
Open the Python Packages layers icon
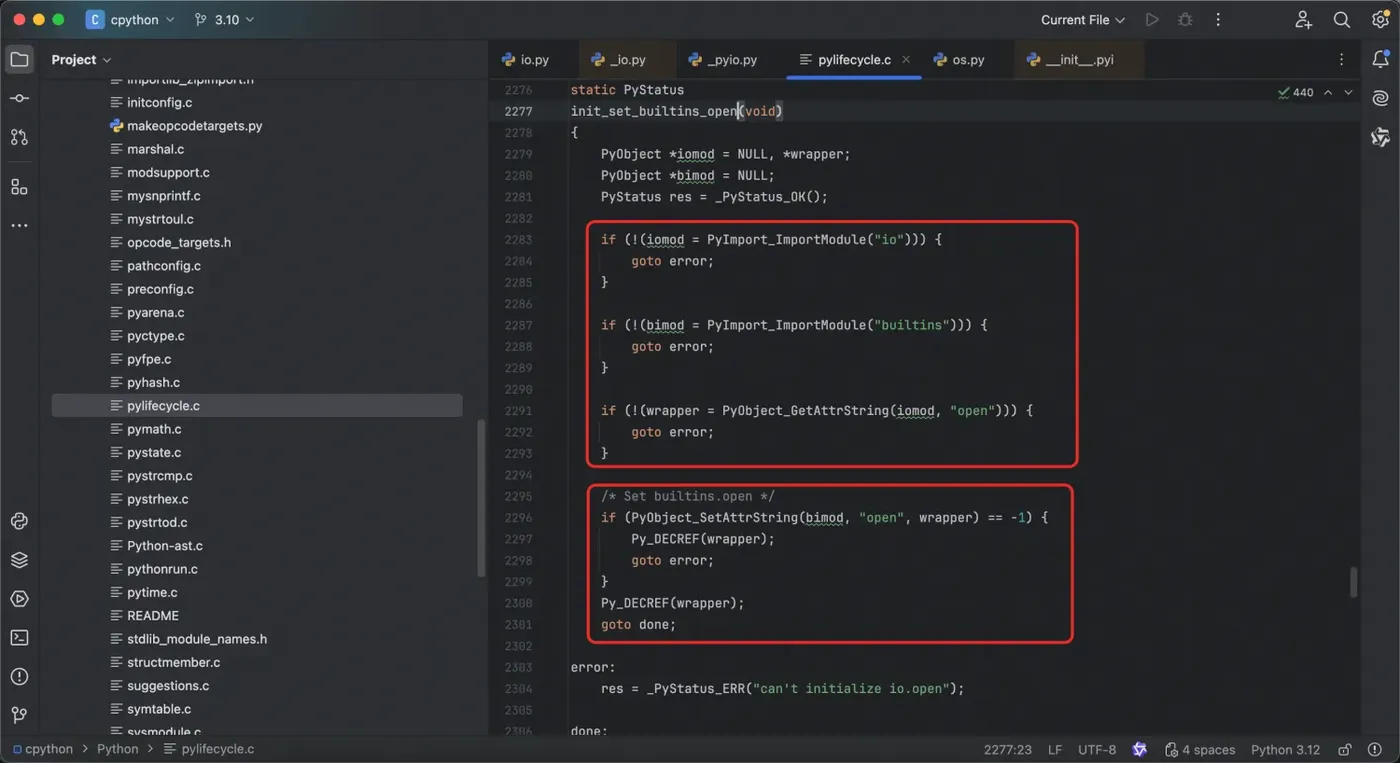[x=19, y=560]
